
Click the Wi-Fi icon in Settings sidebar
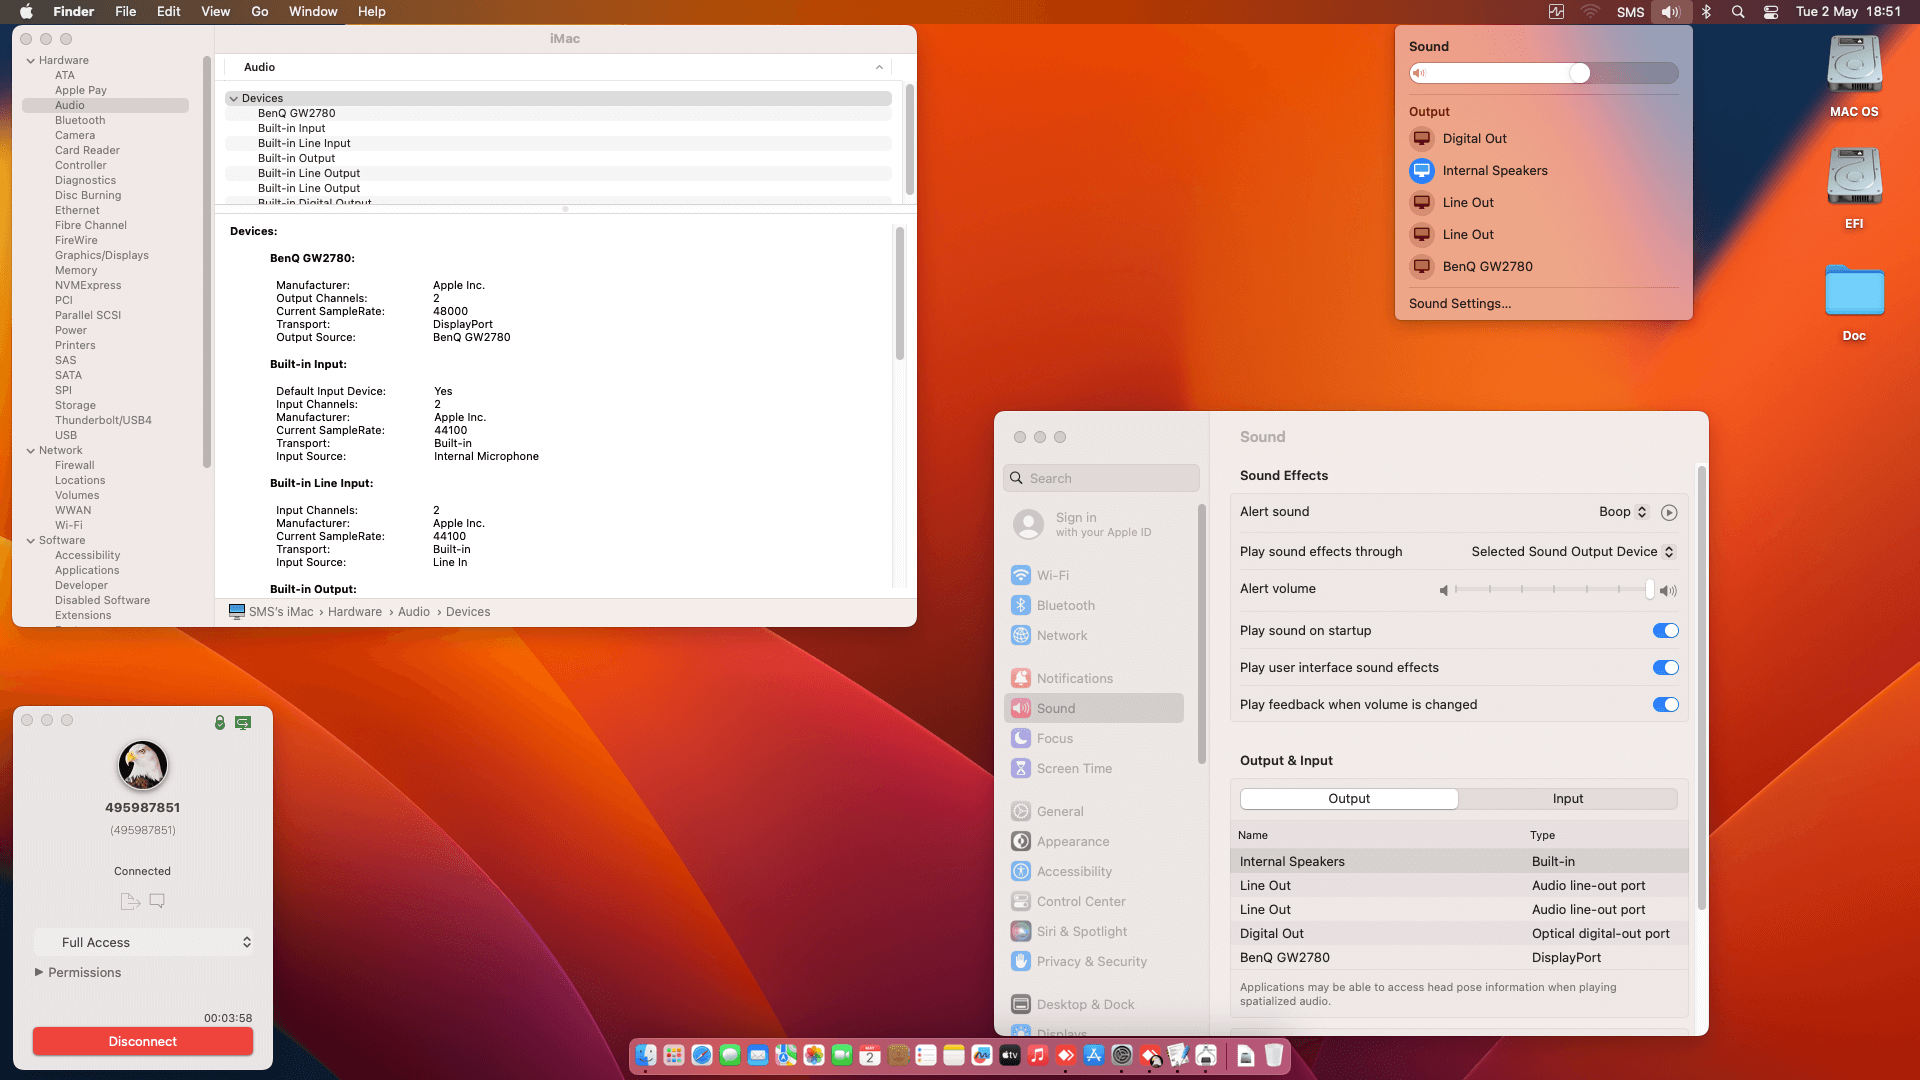pos(1021,575)
